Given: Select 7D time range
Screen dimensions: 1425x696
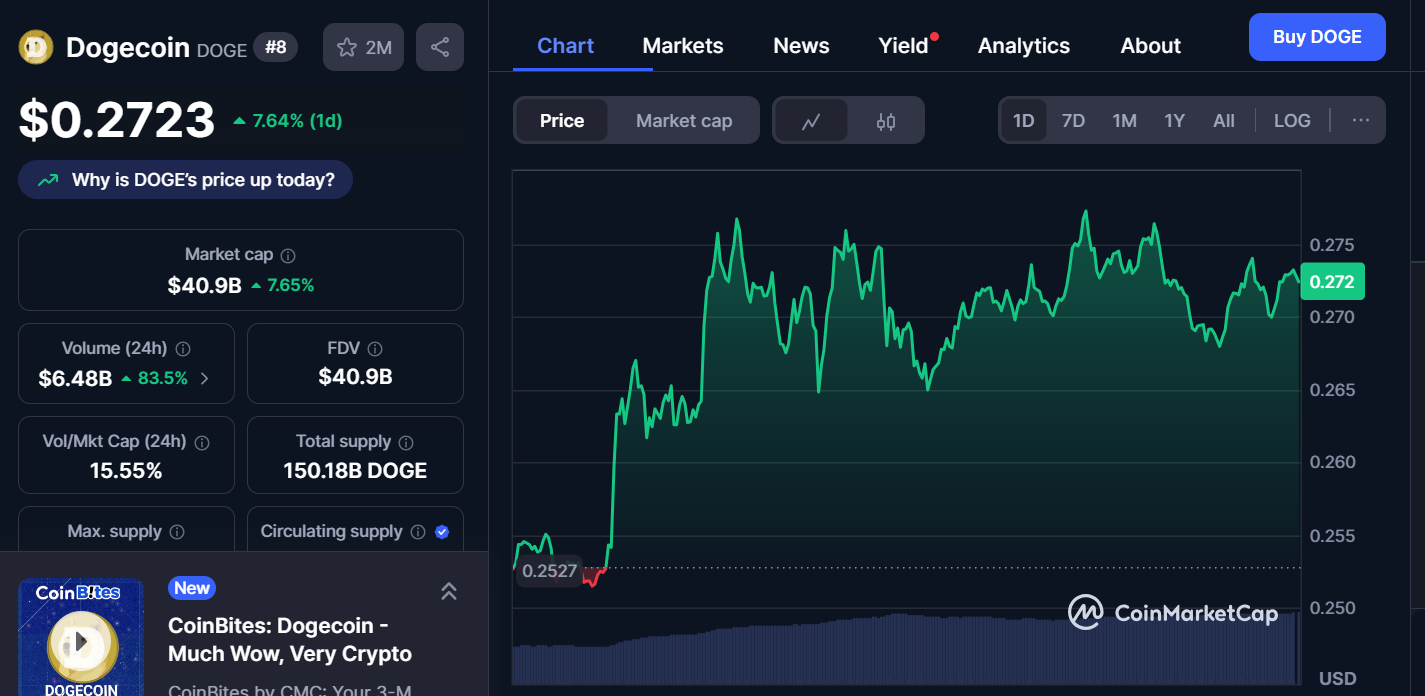Looking at the screenshot, I should (x=1073, y=121).
